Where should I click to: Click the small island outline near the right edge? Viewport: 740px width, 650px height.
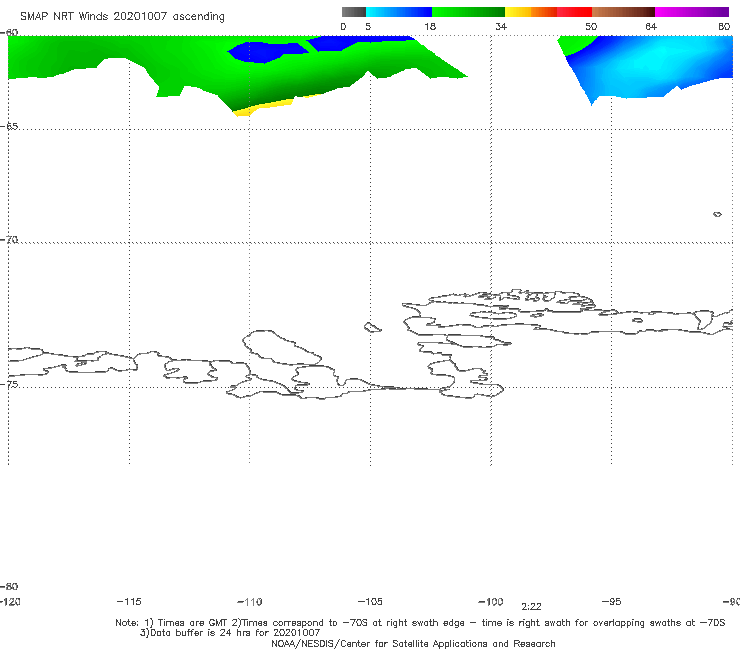[x=717, y=214]
